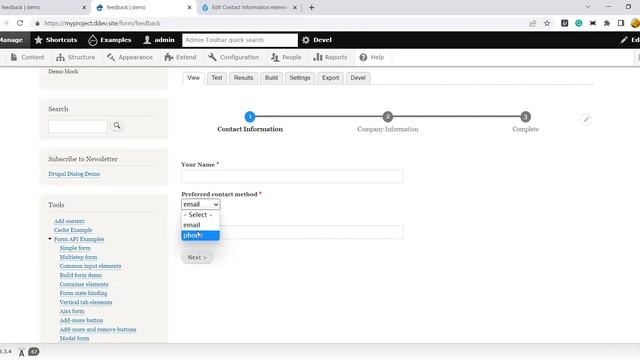Open the Add-more button link
640x360 pixels.
tap(81, 320)
